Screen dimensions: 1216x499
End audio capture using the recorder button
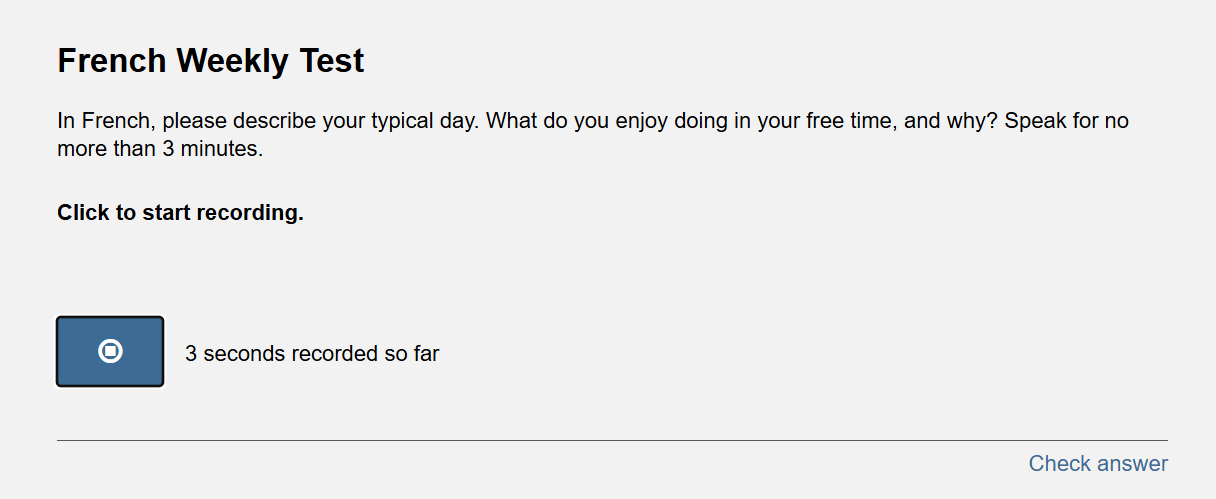(x=110, y=351)
